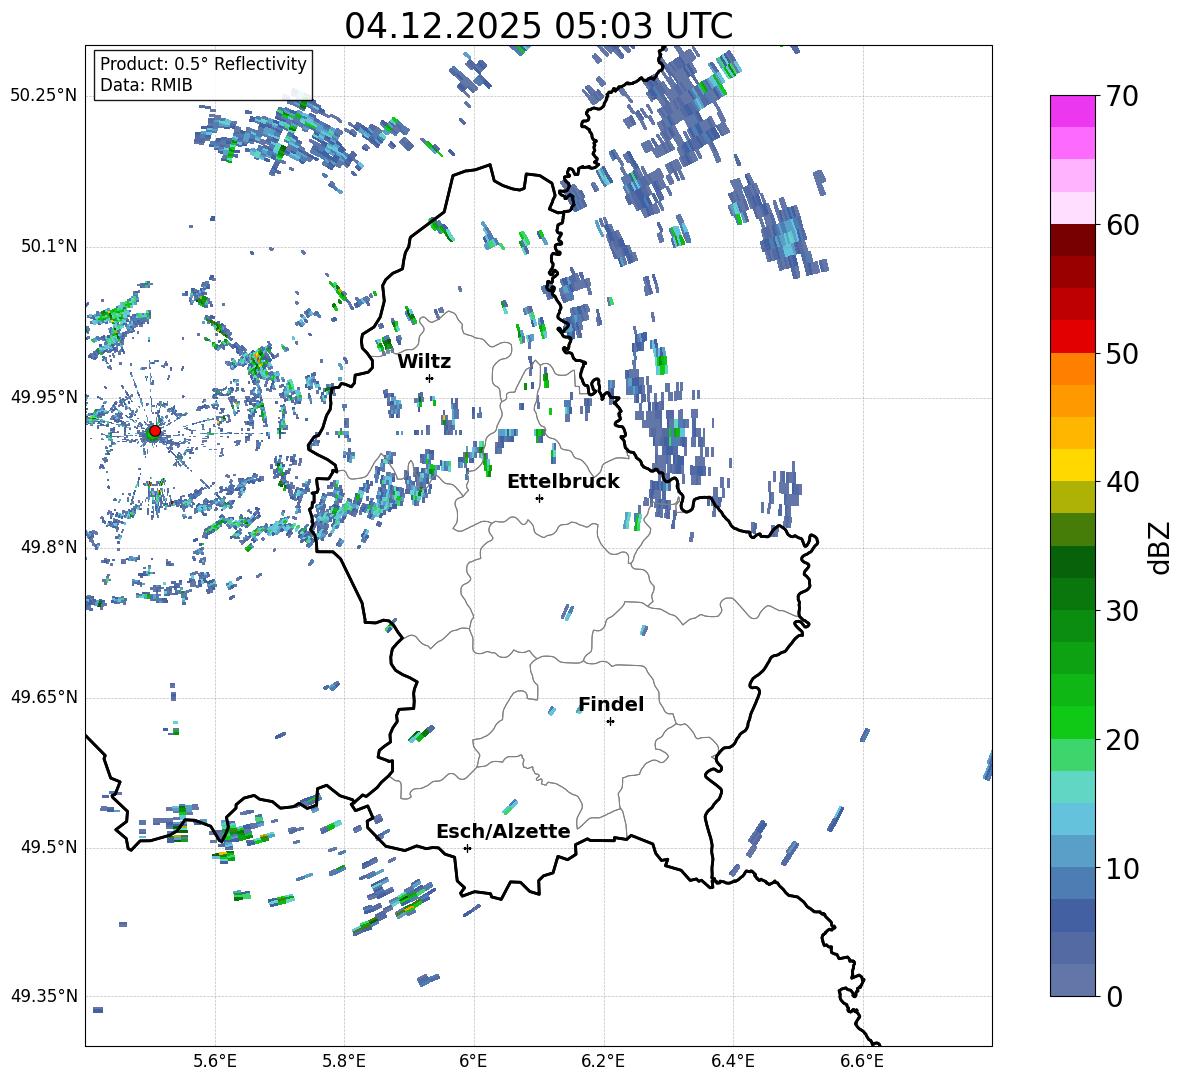Click the 6°E longitude label
Screen dimensions: 1184x1081
point(473,1061)
